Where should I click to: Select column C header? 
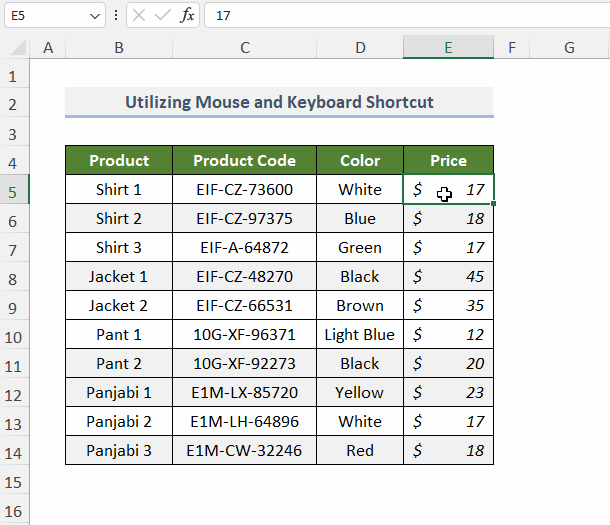pos(244,48)
